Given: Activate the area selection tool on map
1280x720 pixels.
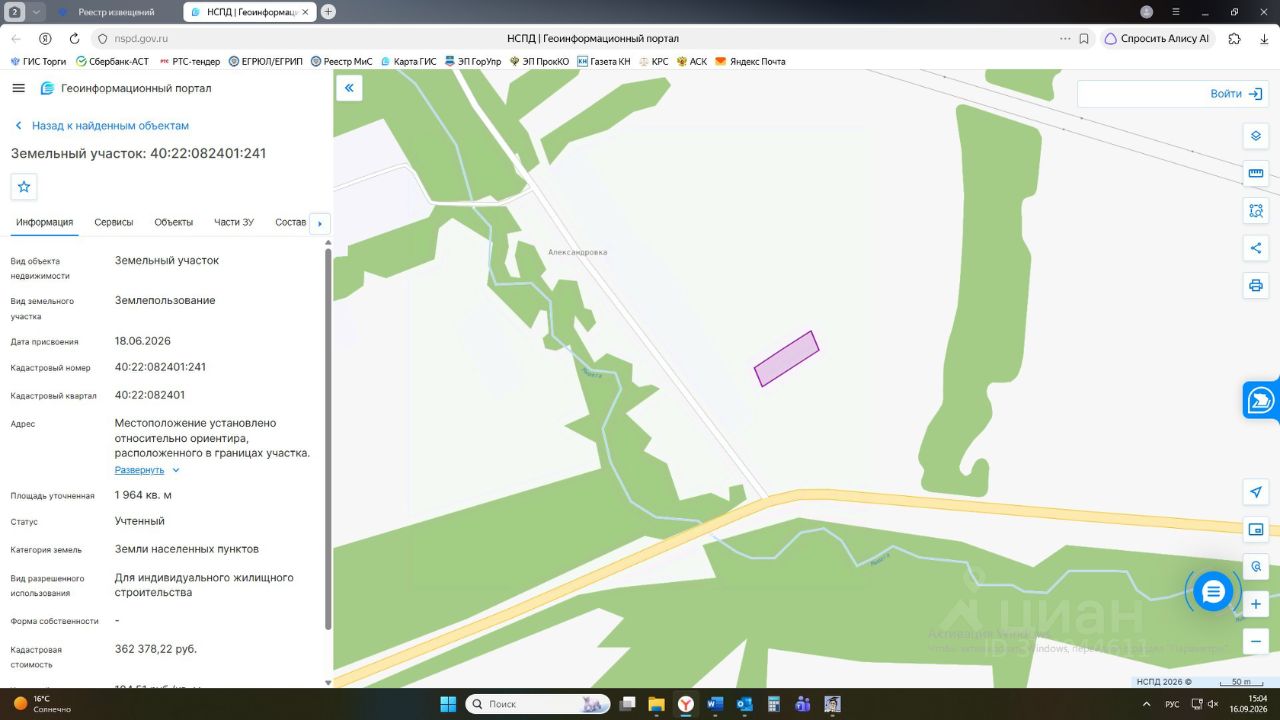Looking at the screenshot, I should [x=1256, y=211].
